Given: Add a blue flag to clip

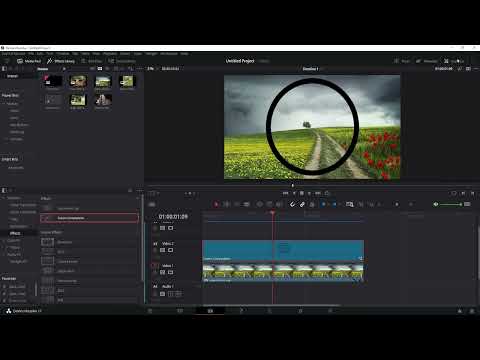Looking at the screenshot, I should point(323,204).
